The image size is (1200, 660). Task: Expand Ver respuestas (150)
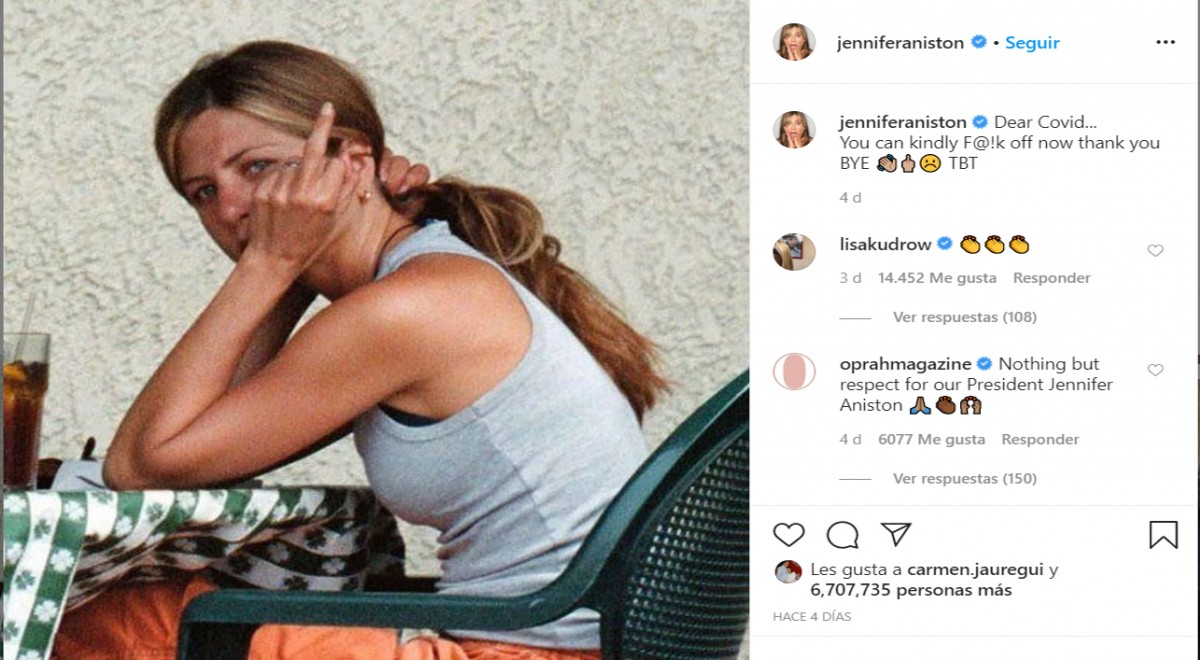point(964,479)
